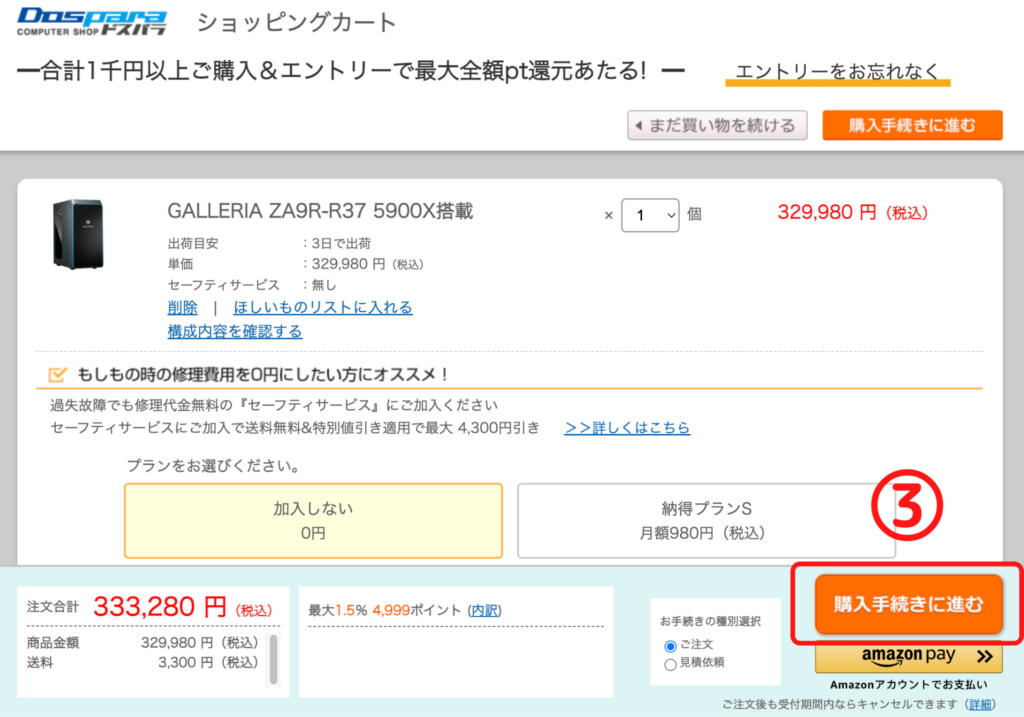The height and width of the screenshot is (717, 1024).
Task: Click the Amazon Pay button
Action: 908,657
